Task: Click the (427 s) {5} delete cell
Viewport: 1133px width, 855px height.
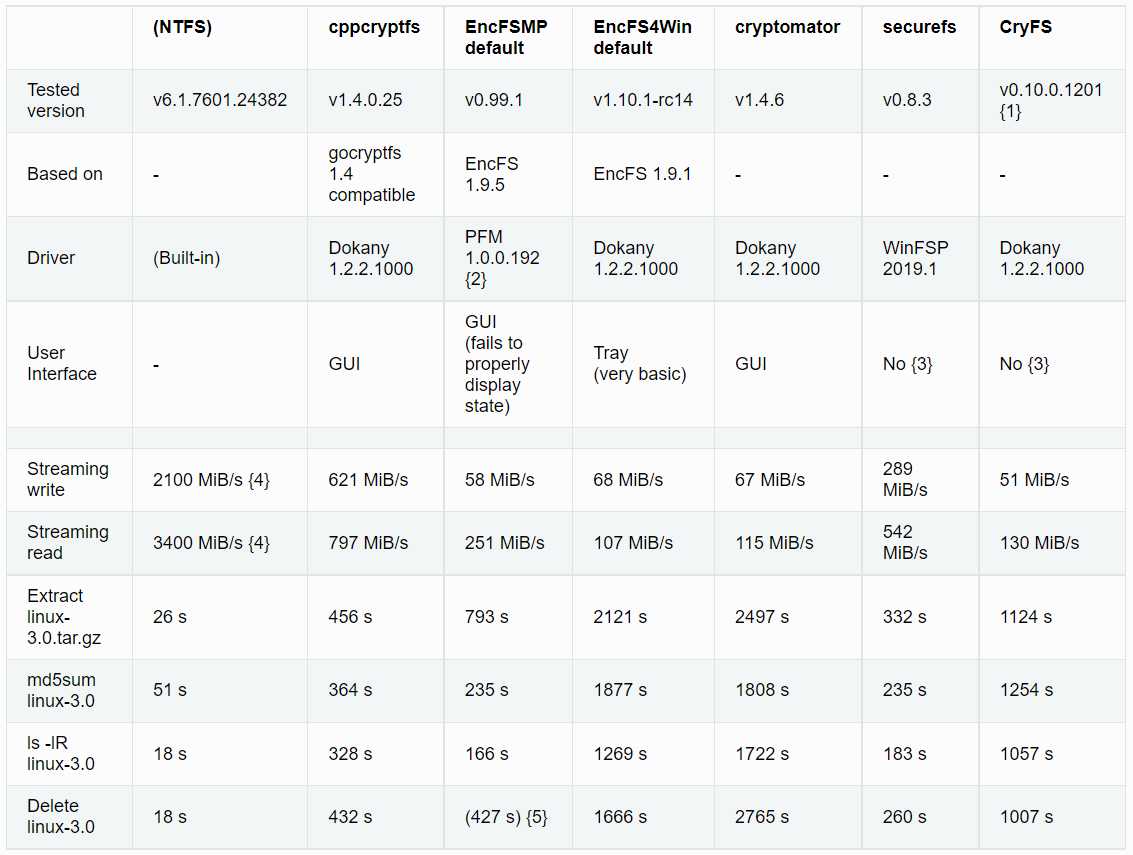Action: [x=506, y=817]
